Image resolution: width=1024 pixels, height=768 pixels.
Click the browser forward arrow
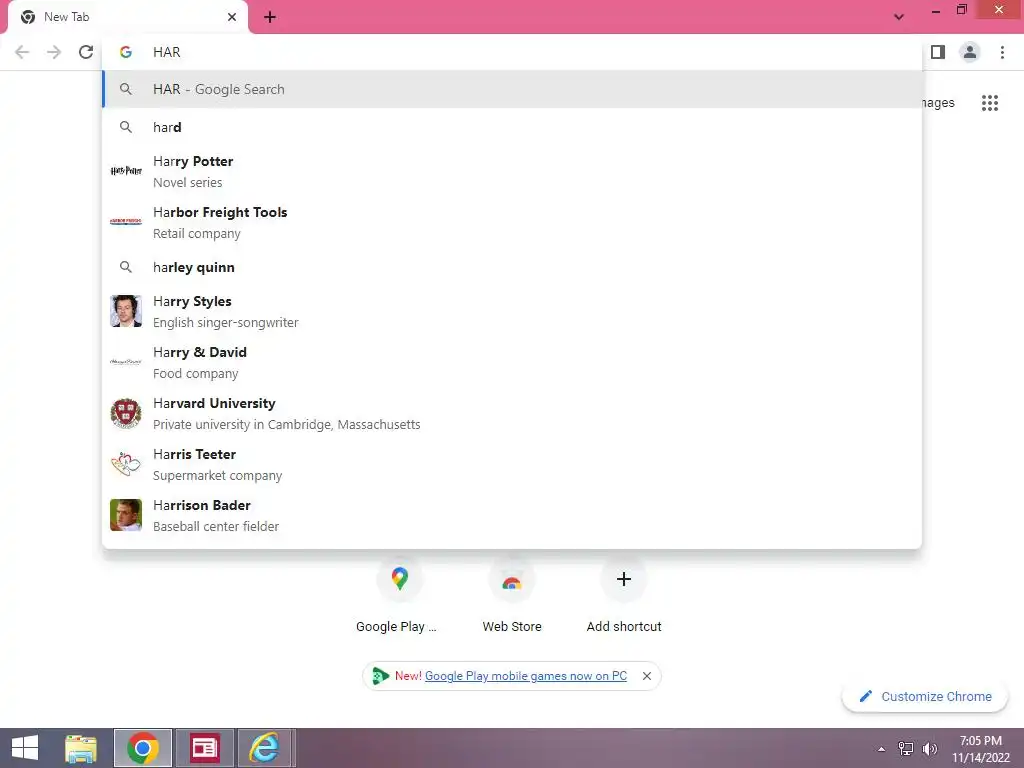click(54, 52)
